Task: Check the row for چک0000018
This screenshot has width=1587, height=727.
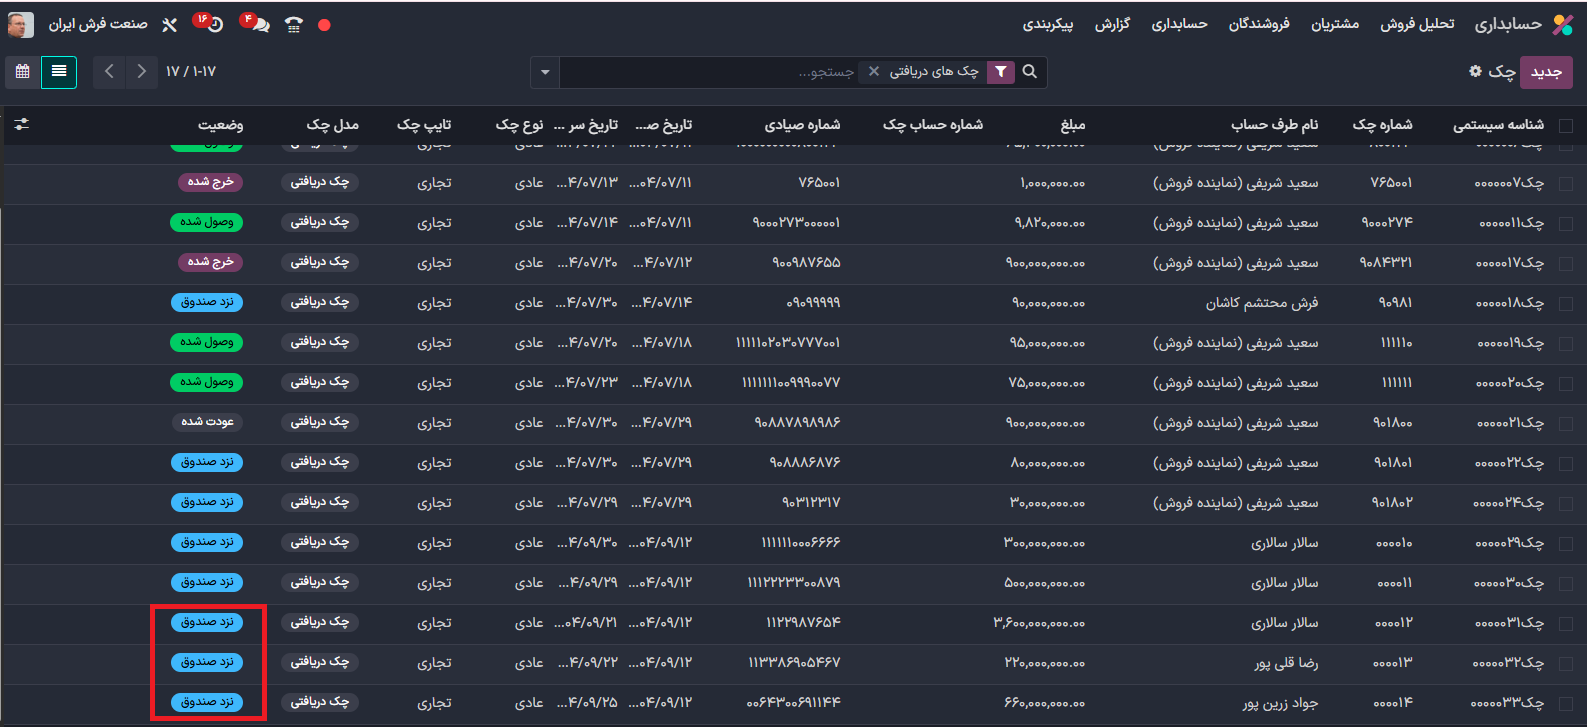Action: [x=1566, y=303]
